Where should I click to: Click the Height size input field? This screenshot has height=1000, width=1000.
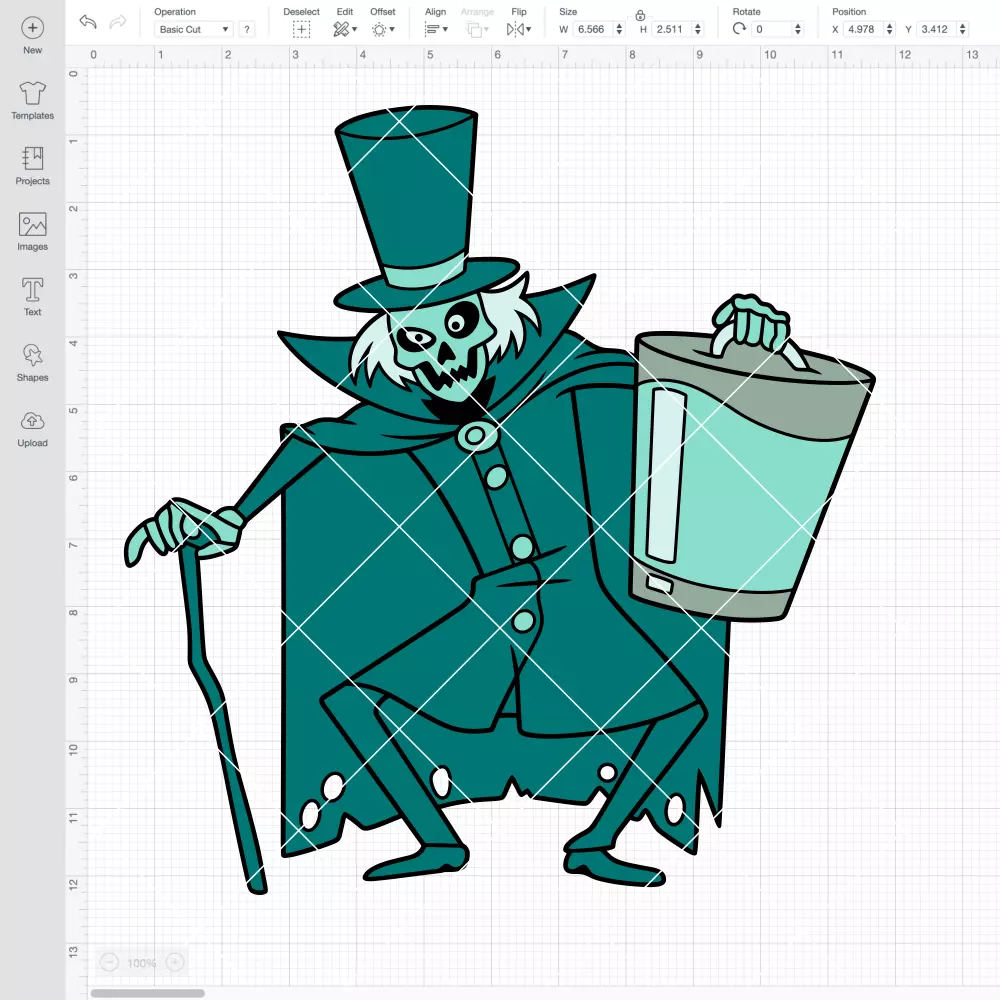point(672,29)
